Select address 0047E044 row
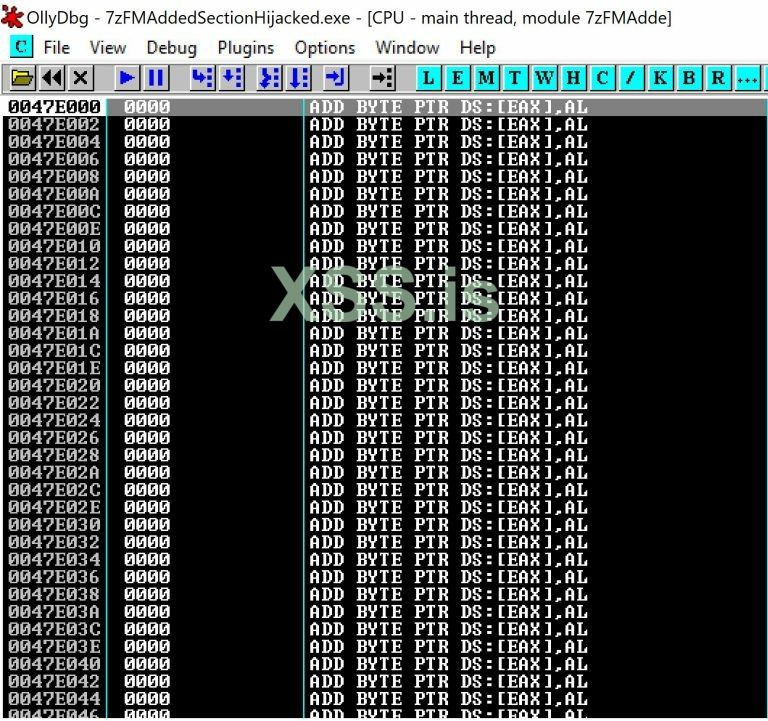Image resolution: width=768 pixels, height=721 pixels. click(x=384, y=698)
